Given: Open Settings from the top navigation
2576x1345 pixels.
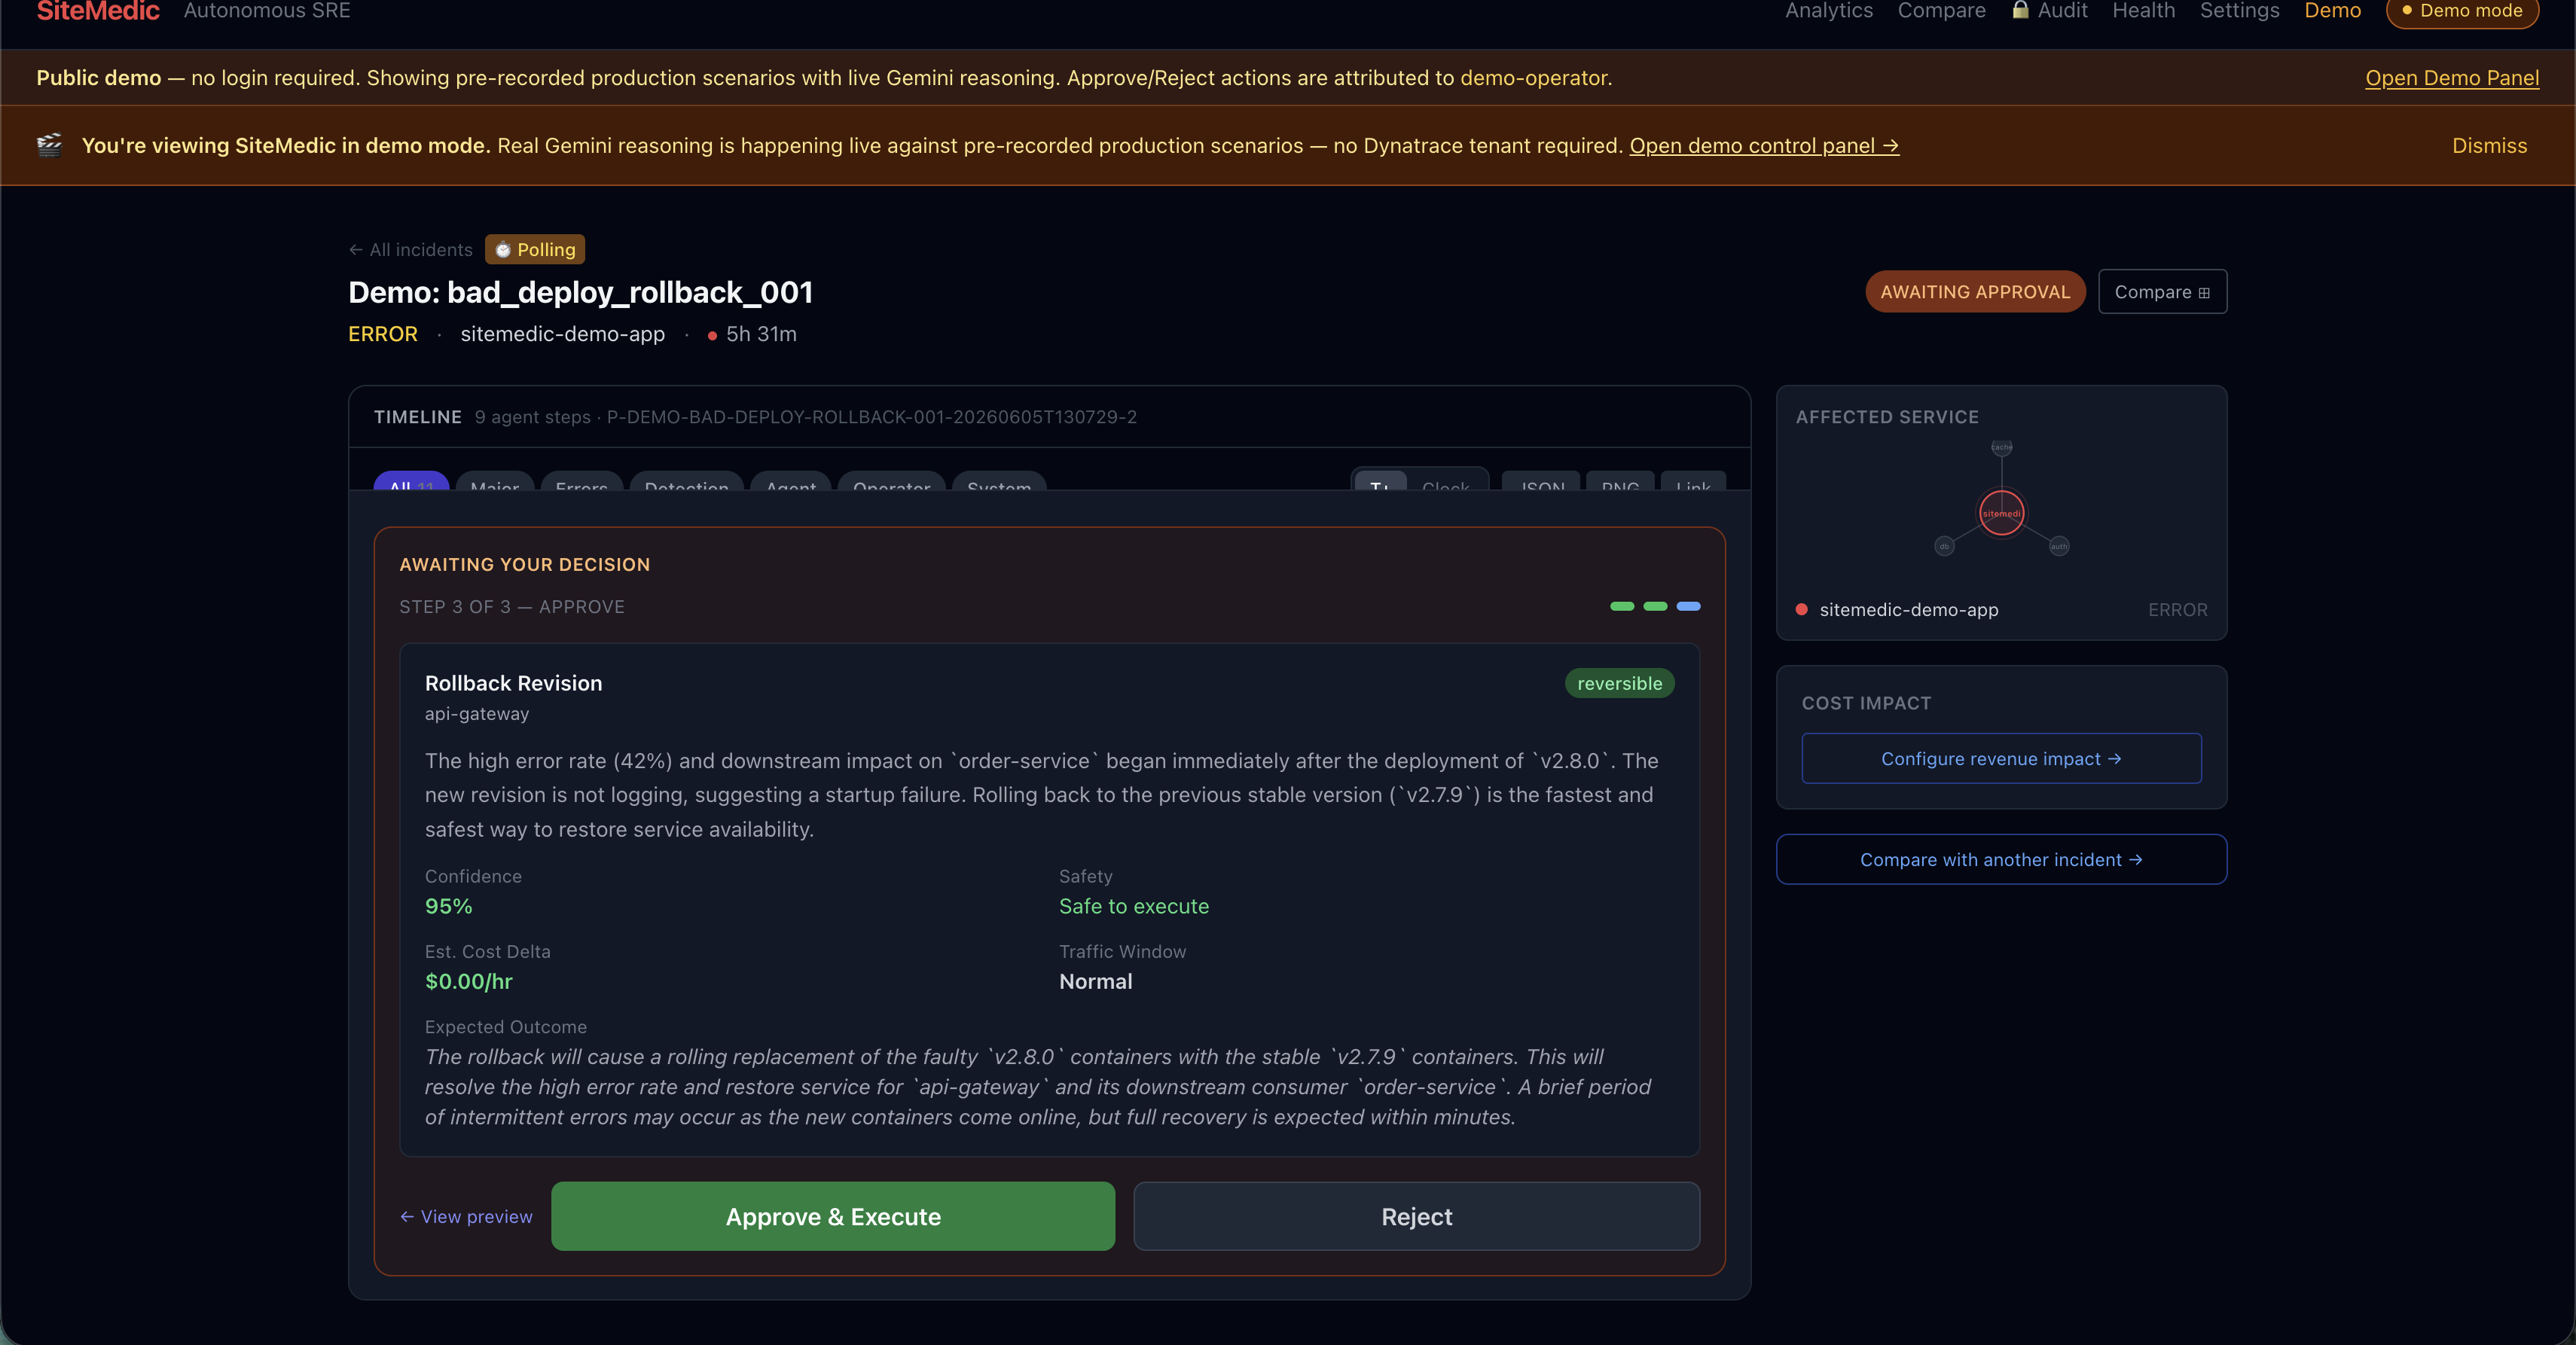Looking at the screenshot, I should coord(2239,11).
